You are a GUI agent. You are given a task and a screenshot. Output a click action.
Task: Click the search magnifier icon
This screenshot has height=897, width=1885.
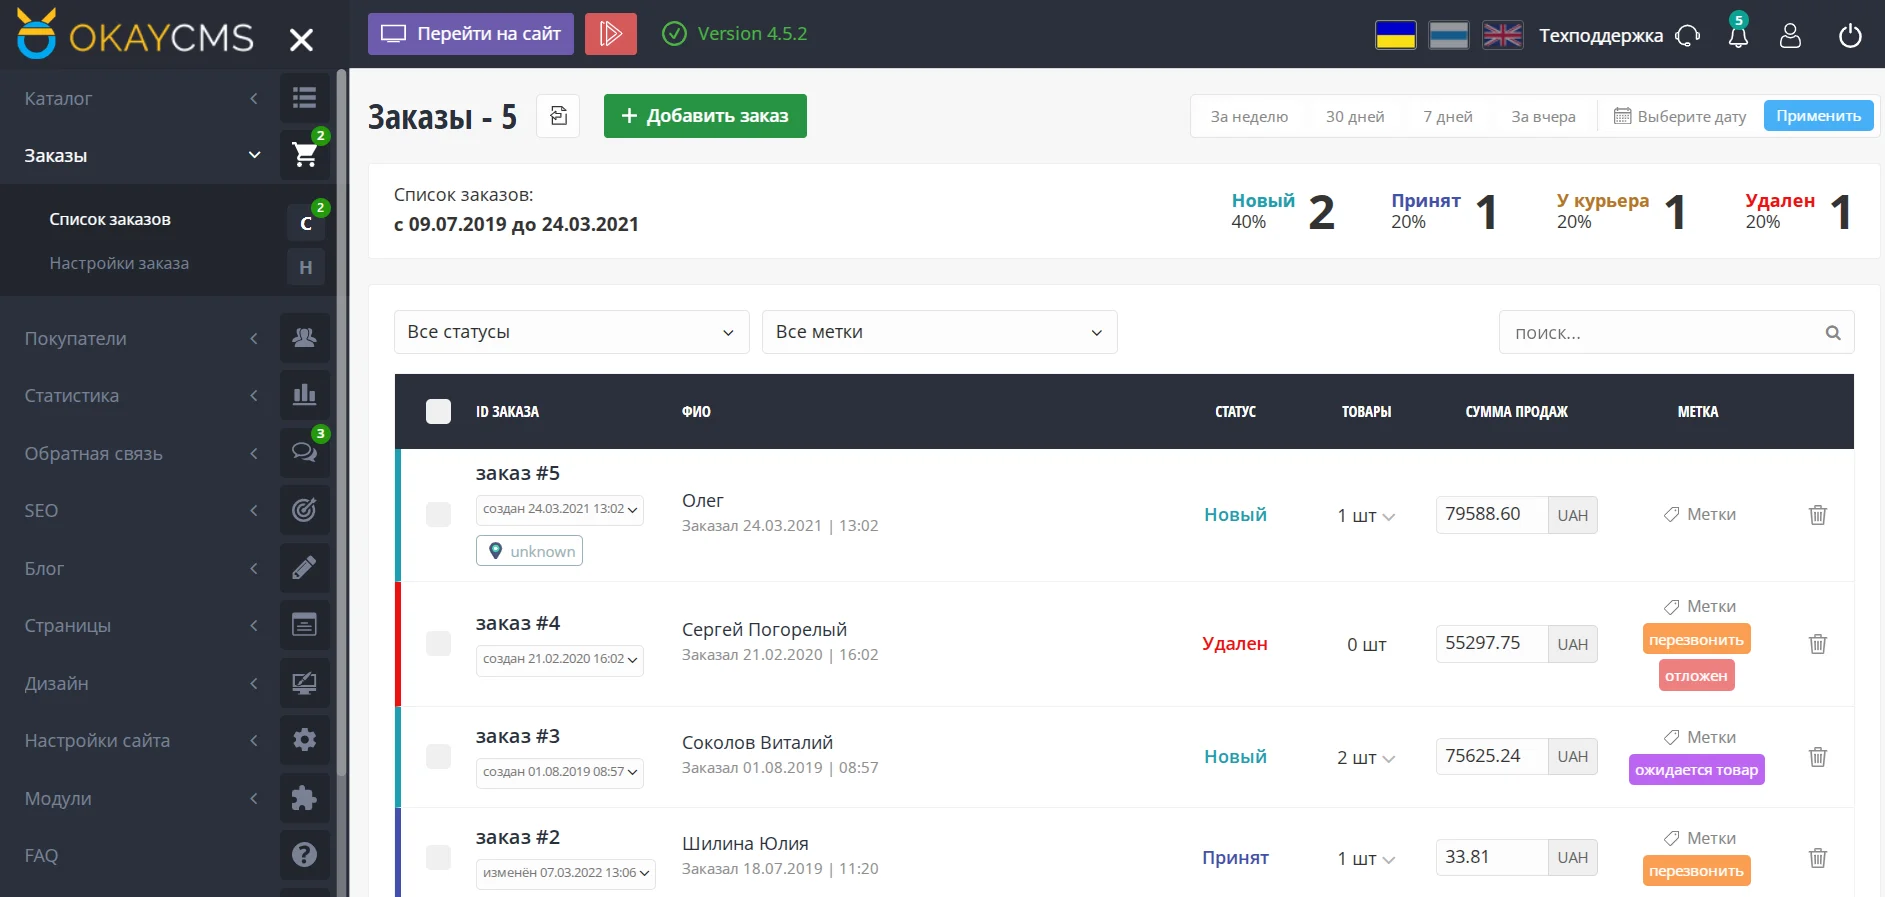point(1832,333)
